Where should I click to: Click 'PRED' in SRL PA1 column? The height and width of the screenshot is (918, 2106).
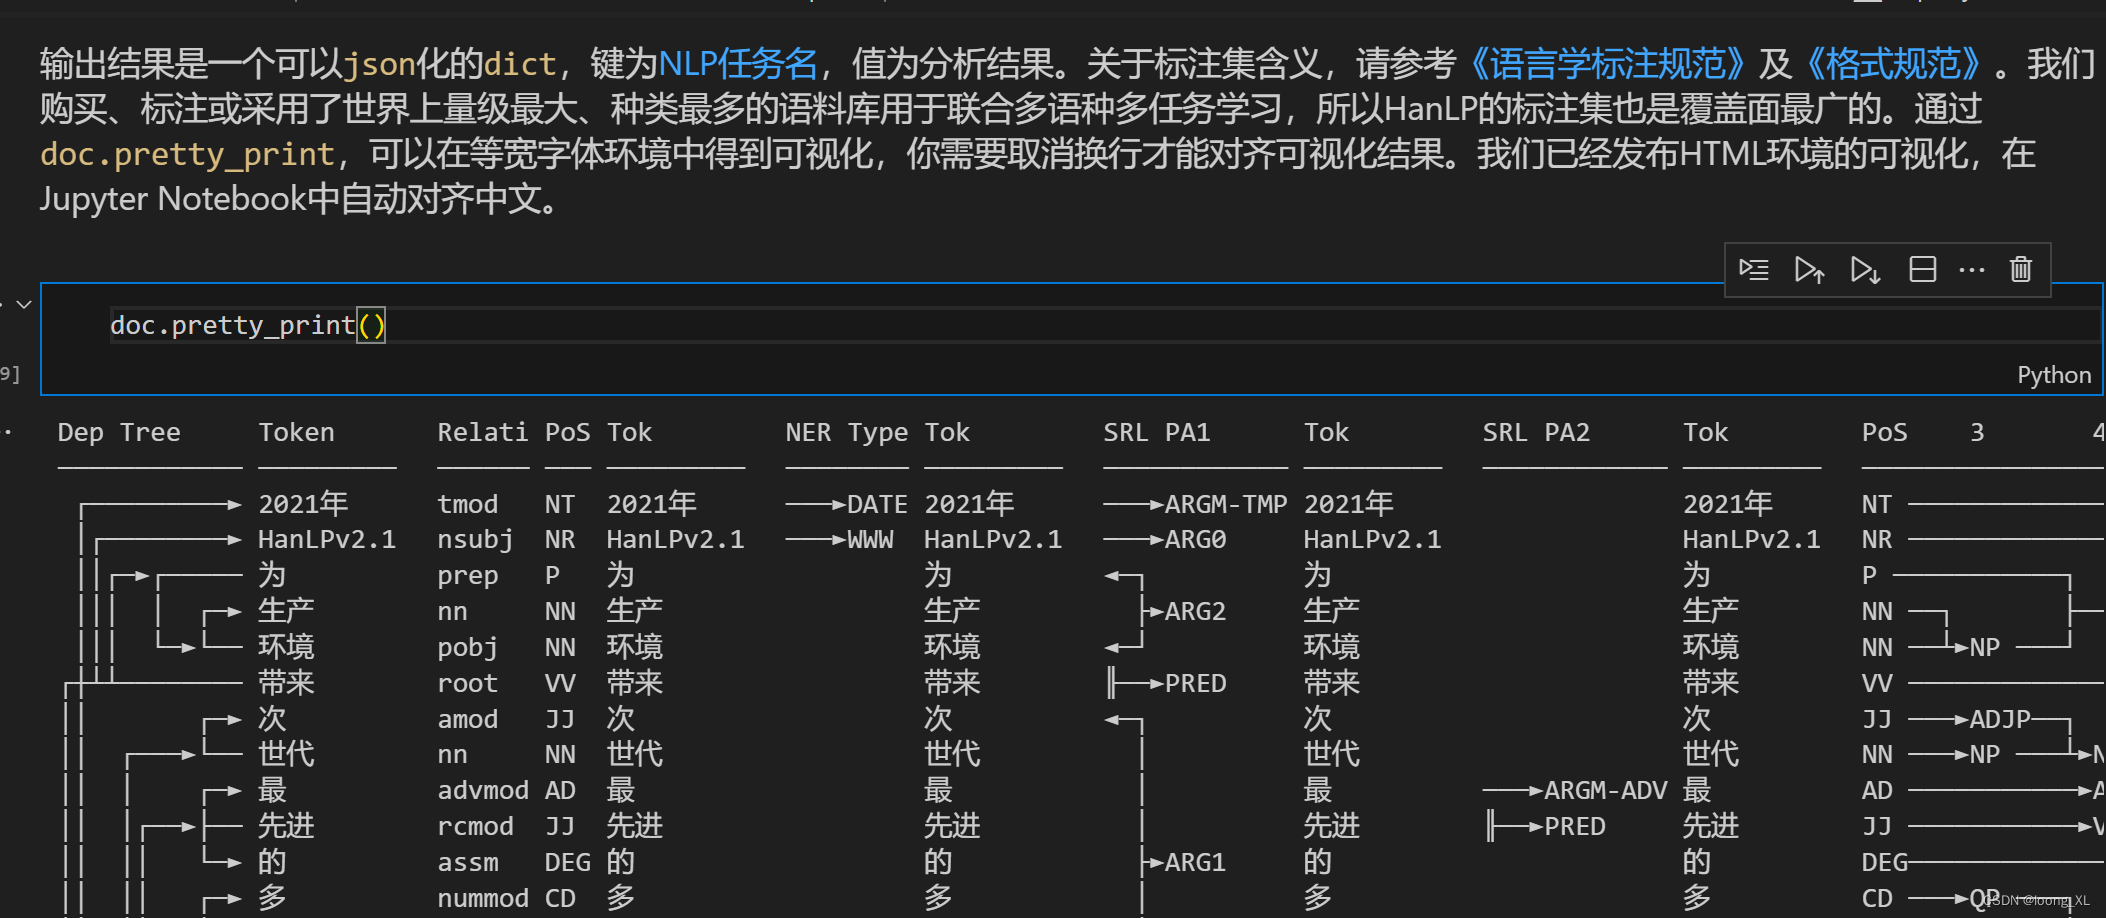[1195, 683]
